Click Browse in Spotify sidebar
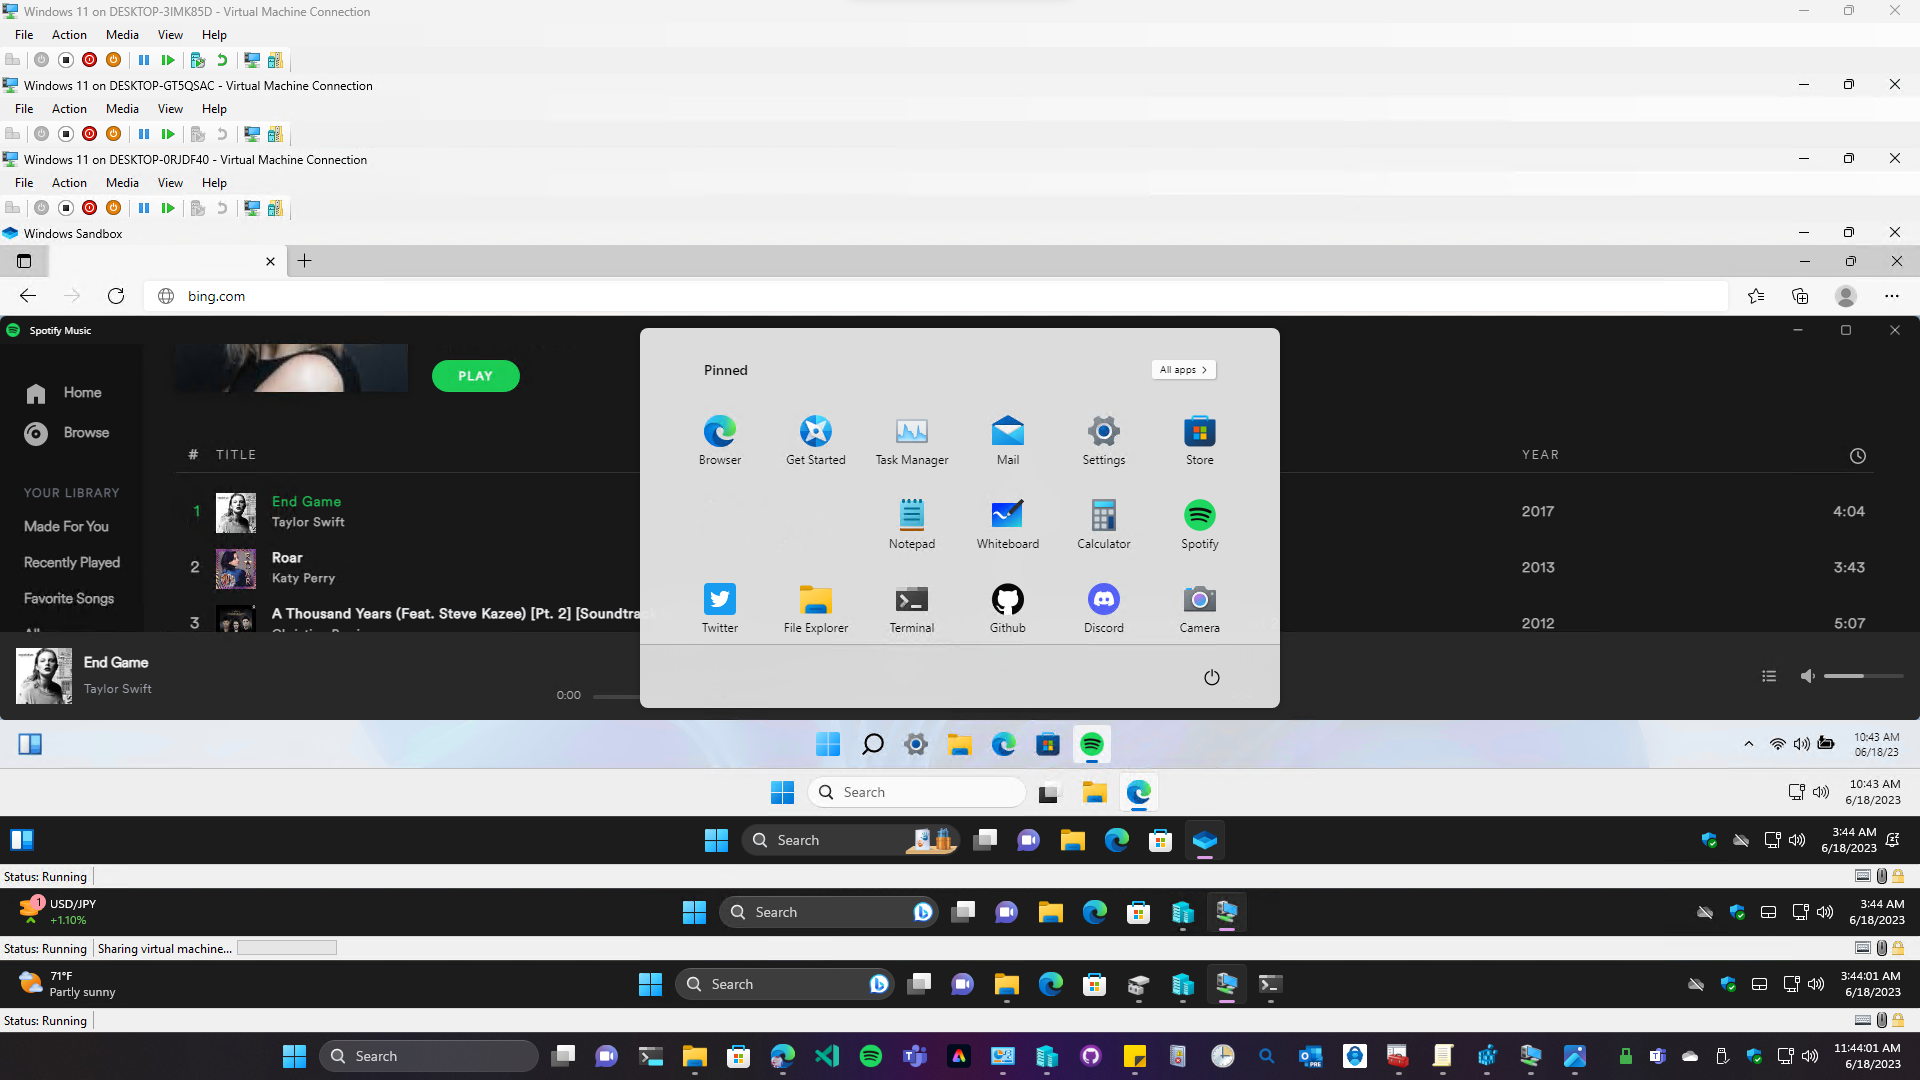1920x1080 pixels. [x=86, y=433]
